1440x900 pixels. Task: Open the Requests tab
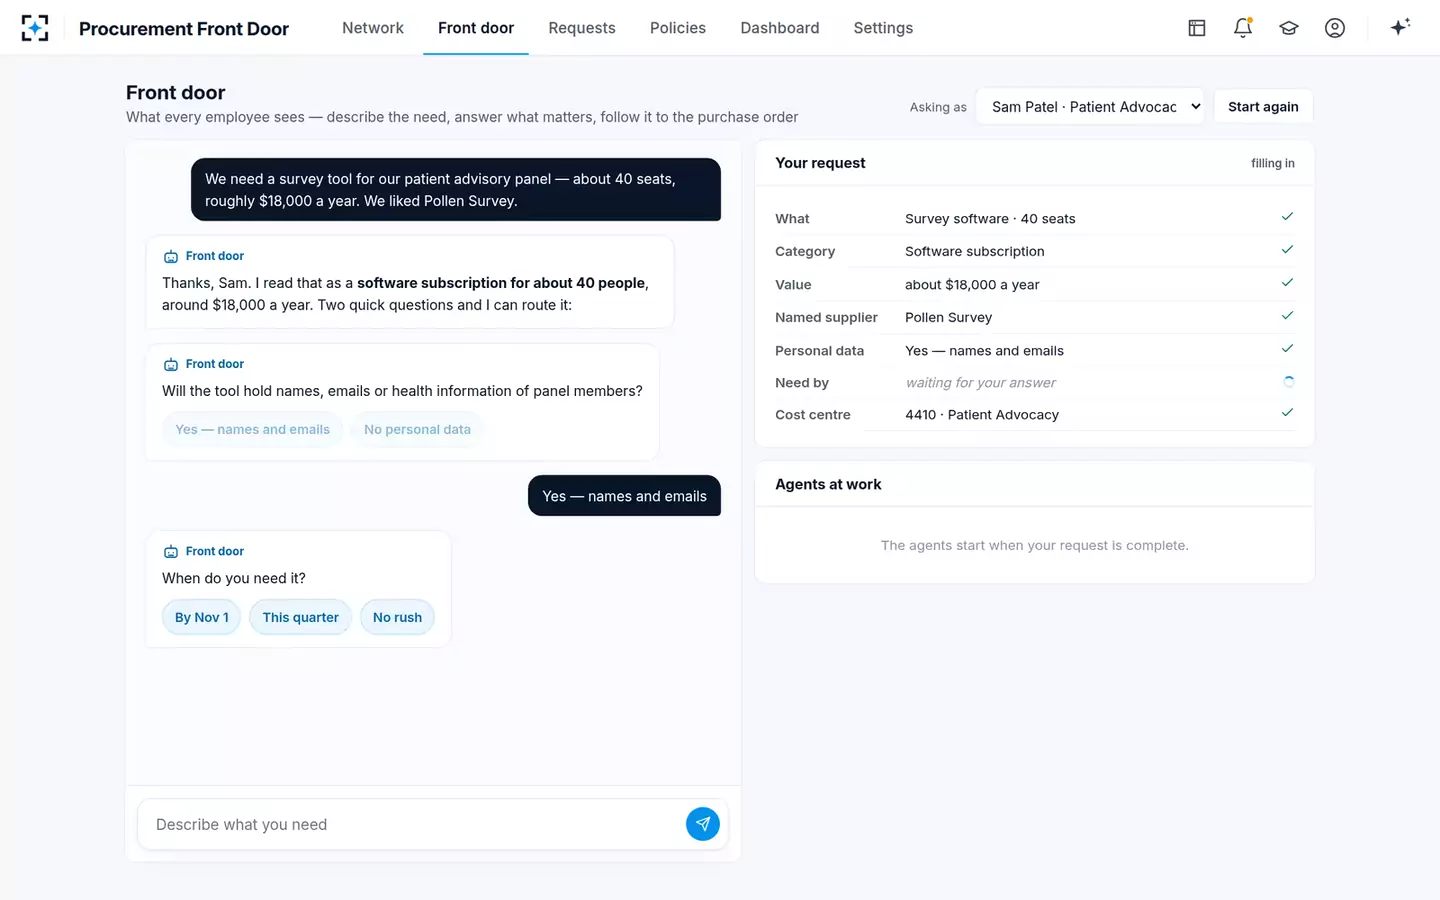[582, 28]
